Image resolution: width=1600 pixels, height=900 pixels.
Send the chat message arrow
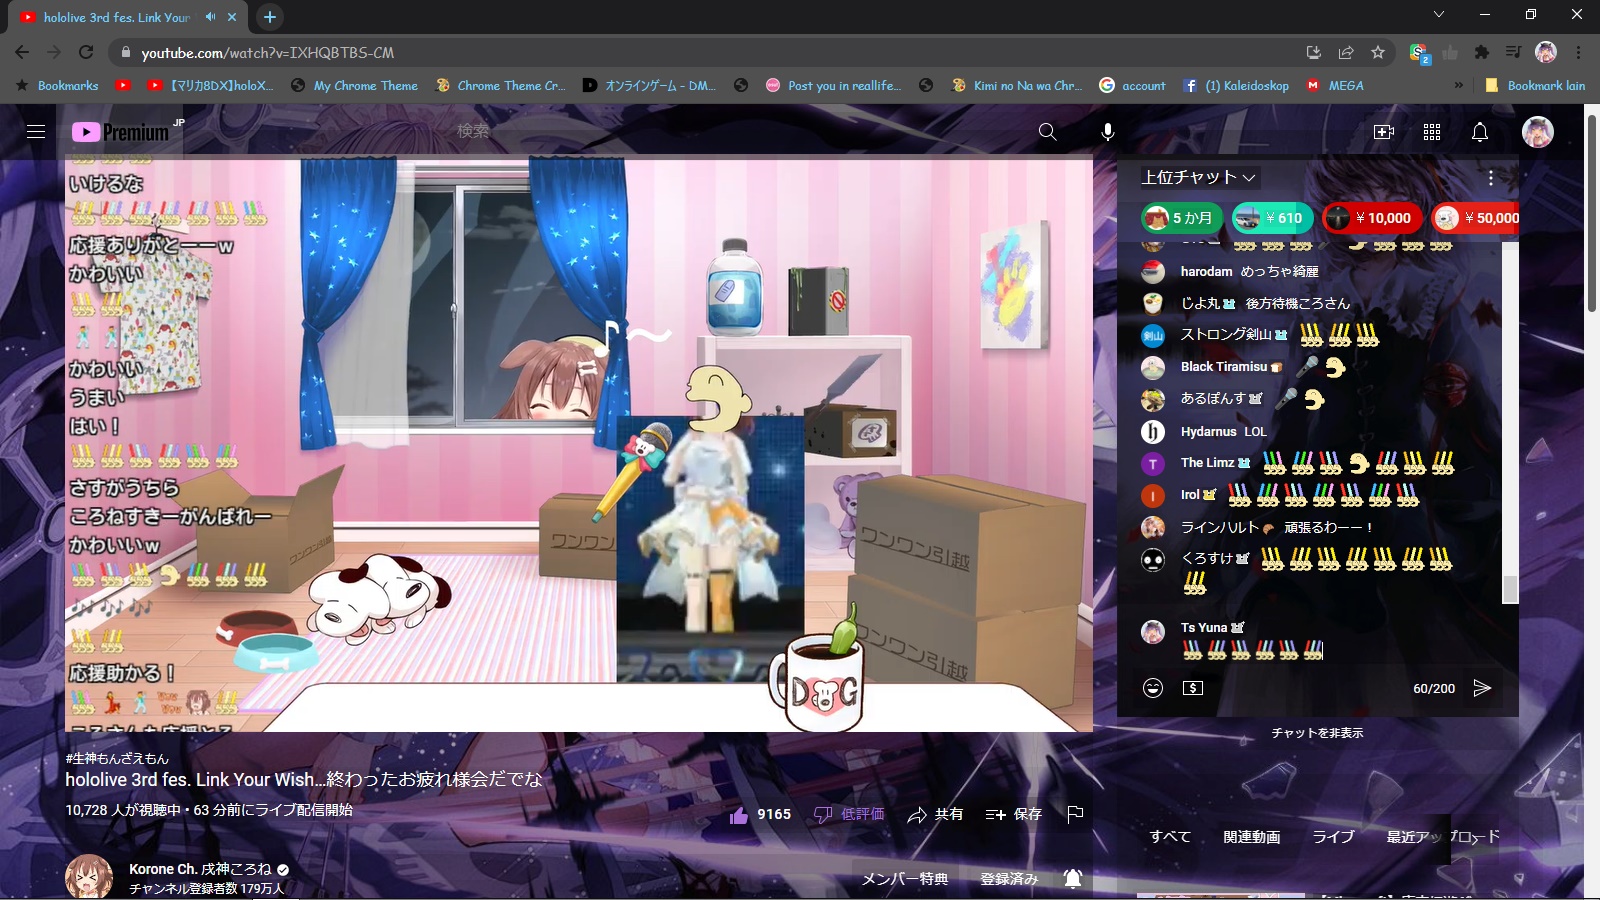point(1482,688)
